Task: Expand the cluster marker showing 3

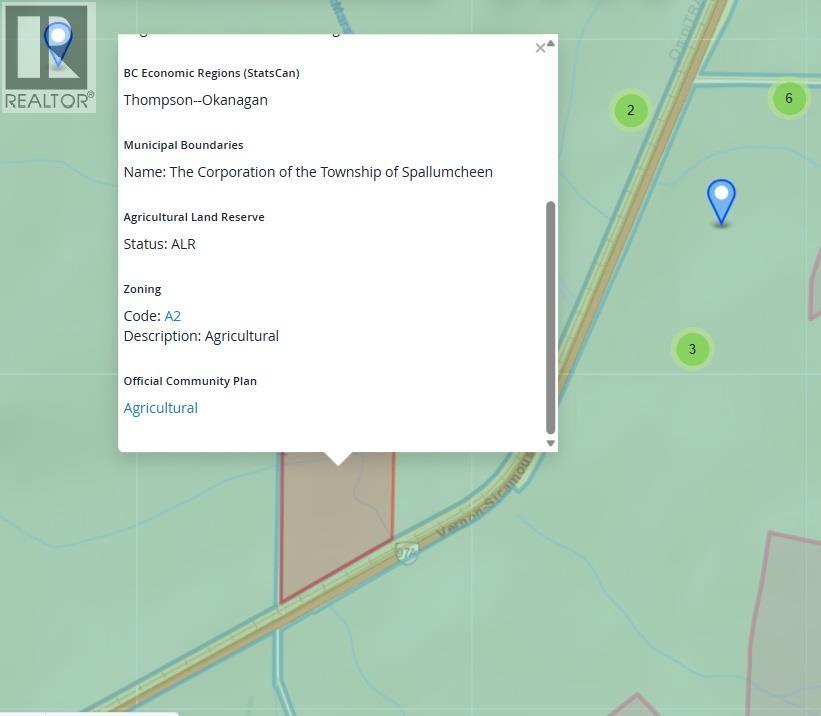Action: [692, 349]
